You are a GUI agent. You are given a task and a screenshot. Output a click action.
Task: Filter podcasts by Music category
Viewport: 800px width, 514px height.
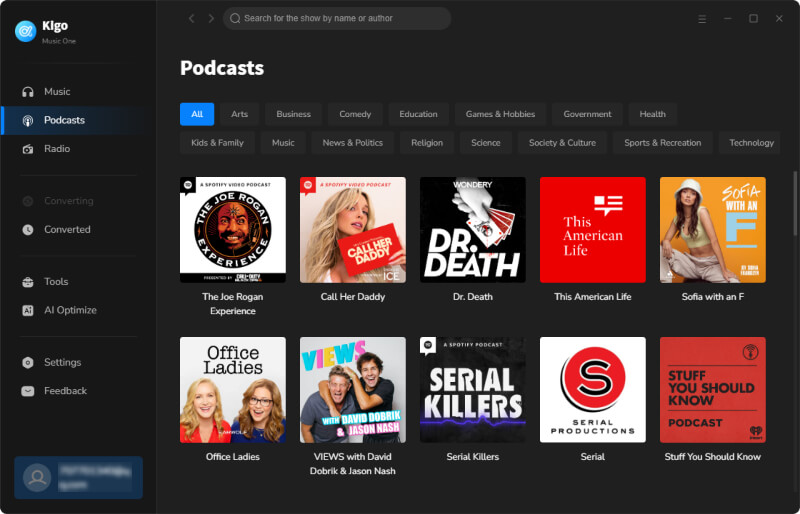pos(283,142)
